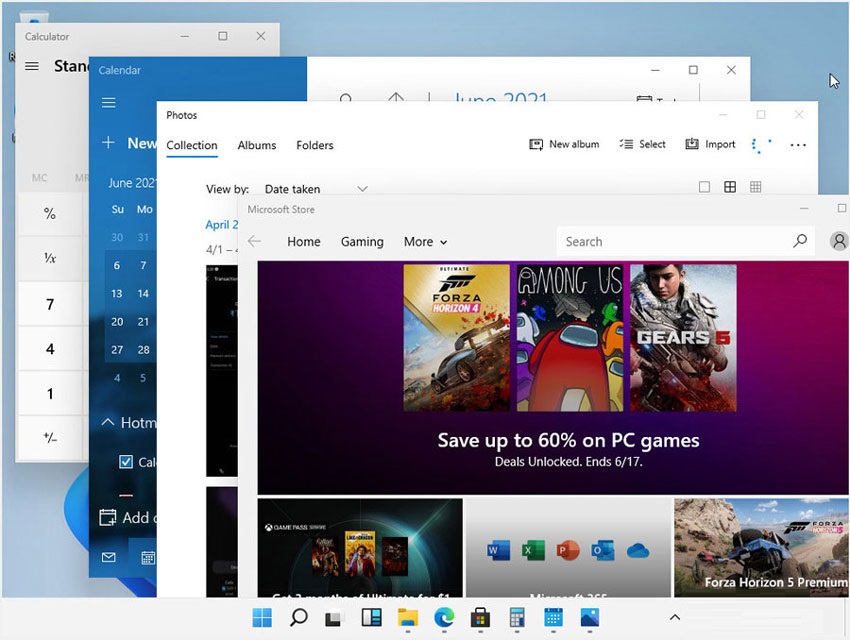Image resolution: width=850 pixels, height=640 pixels.
Task: Click the plus icon for New event in Calendar
Action: tap(108, 143)
